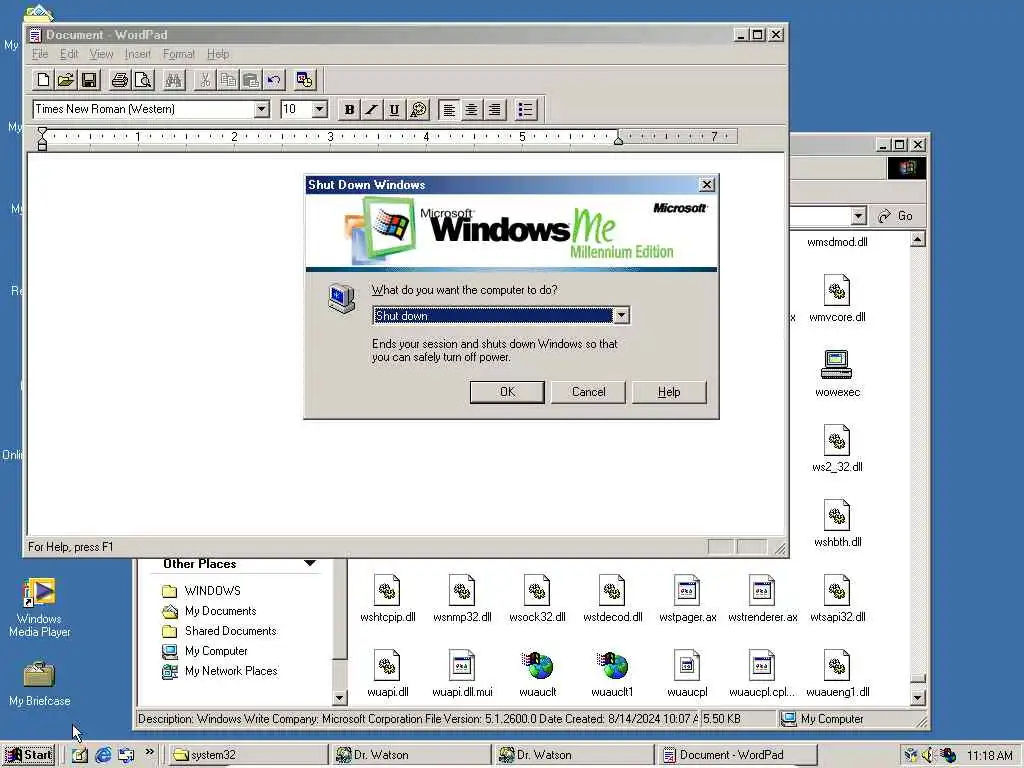The image size is (1024, 768).
Task: Open WordPad View menu
Action: [101, 54]
